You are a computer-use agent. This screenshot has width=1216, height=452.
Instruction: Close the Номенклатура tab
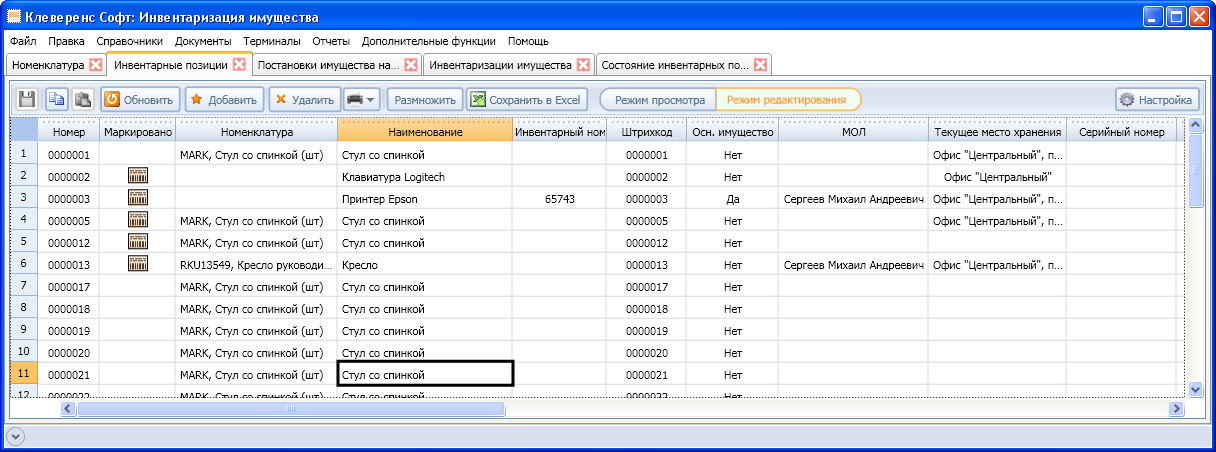coord(96,65)
